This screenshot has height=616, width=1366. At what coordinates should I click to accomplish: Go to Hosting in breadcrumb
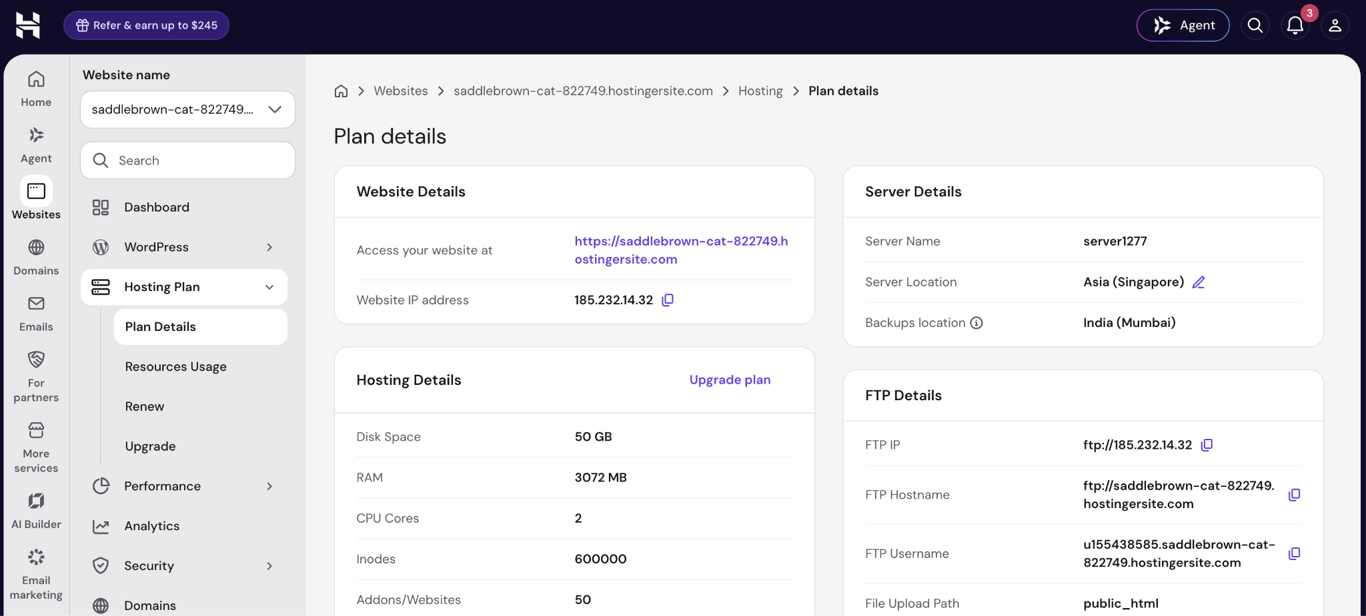pyautogui.click(x=760, y=91)
